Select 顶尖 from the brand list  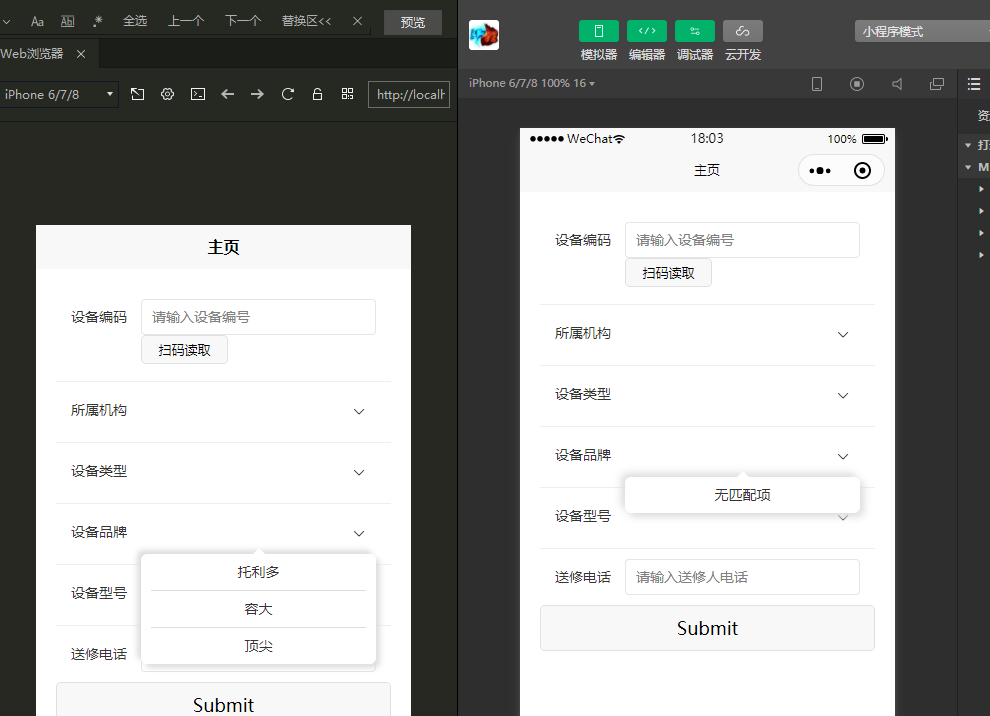(258, 646)
